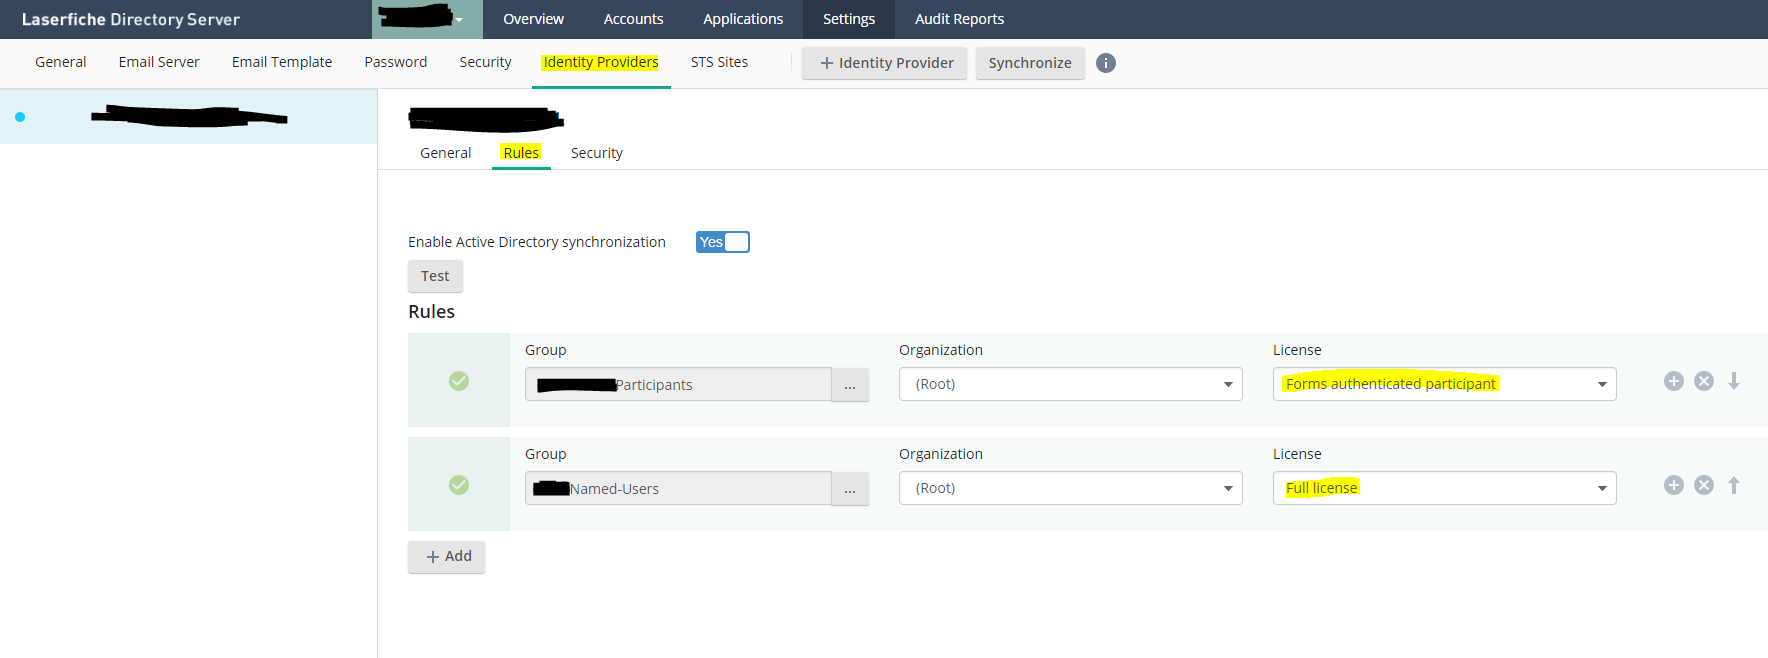Screen dimensions: 1768x658
Task: Select the Rules sub-tab
Action: (x=521, y=153)
